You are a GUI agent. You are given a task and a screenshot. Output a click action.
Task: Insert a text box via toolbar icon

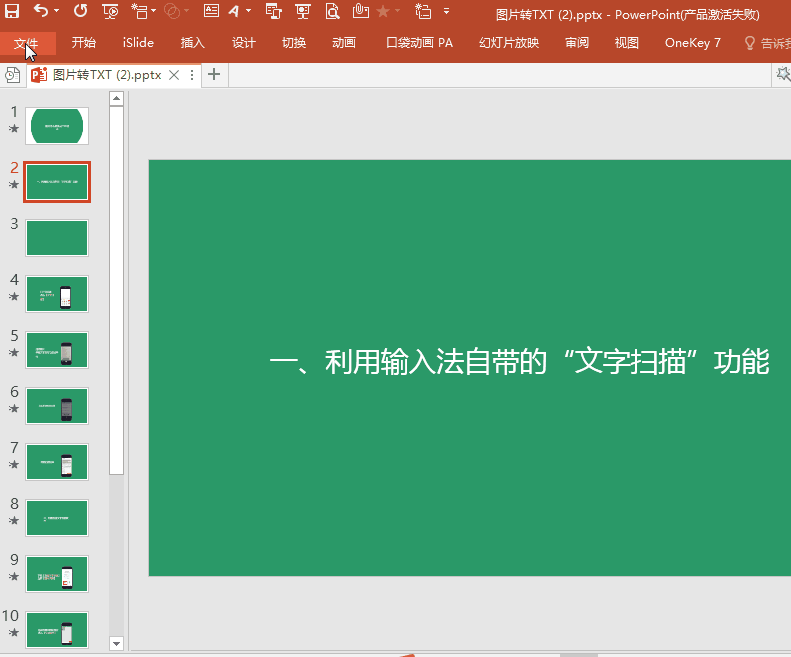[211, 11]
